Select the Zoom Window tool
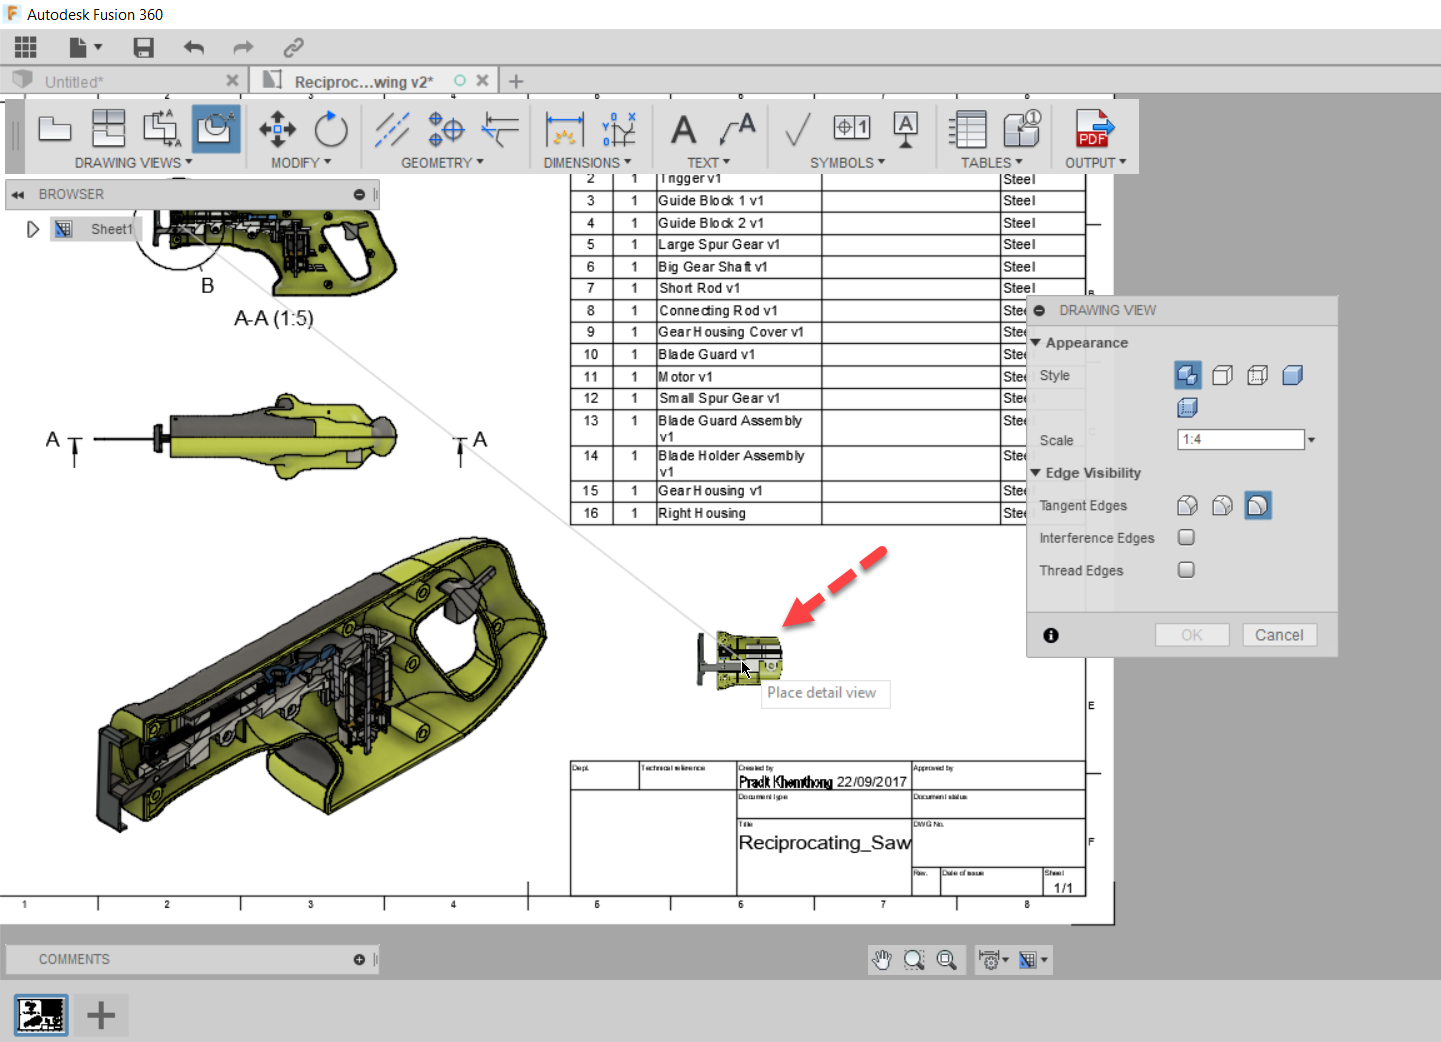This screenshot has width=1441, height=1042. [914, 959]
